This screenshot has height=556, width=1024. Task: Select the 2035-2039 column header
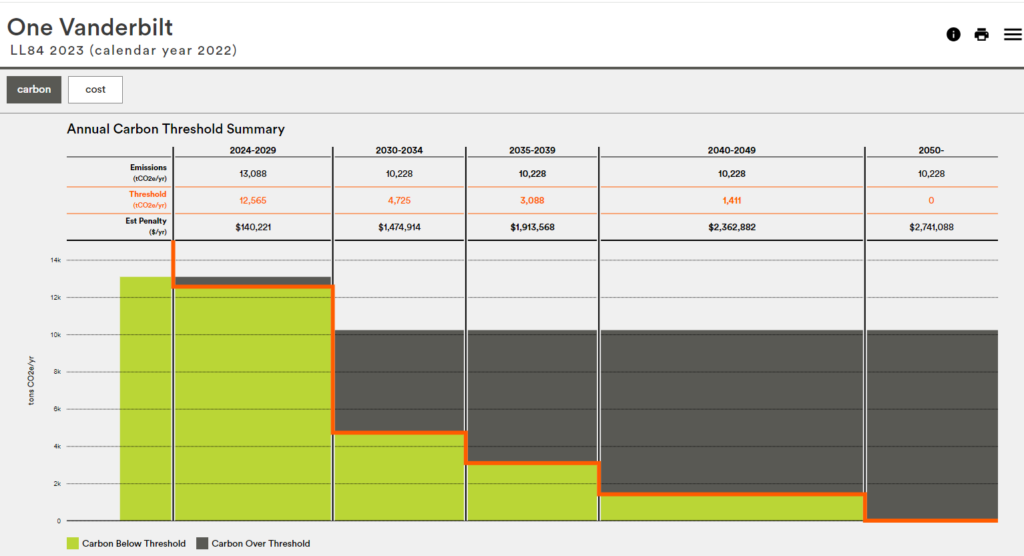[531, 150]
